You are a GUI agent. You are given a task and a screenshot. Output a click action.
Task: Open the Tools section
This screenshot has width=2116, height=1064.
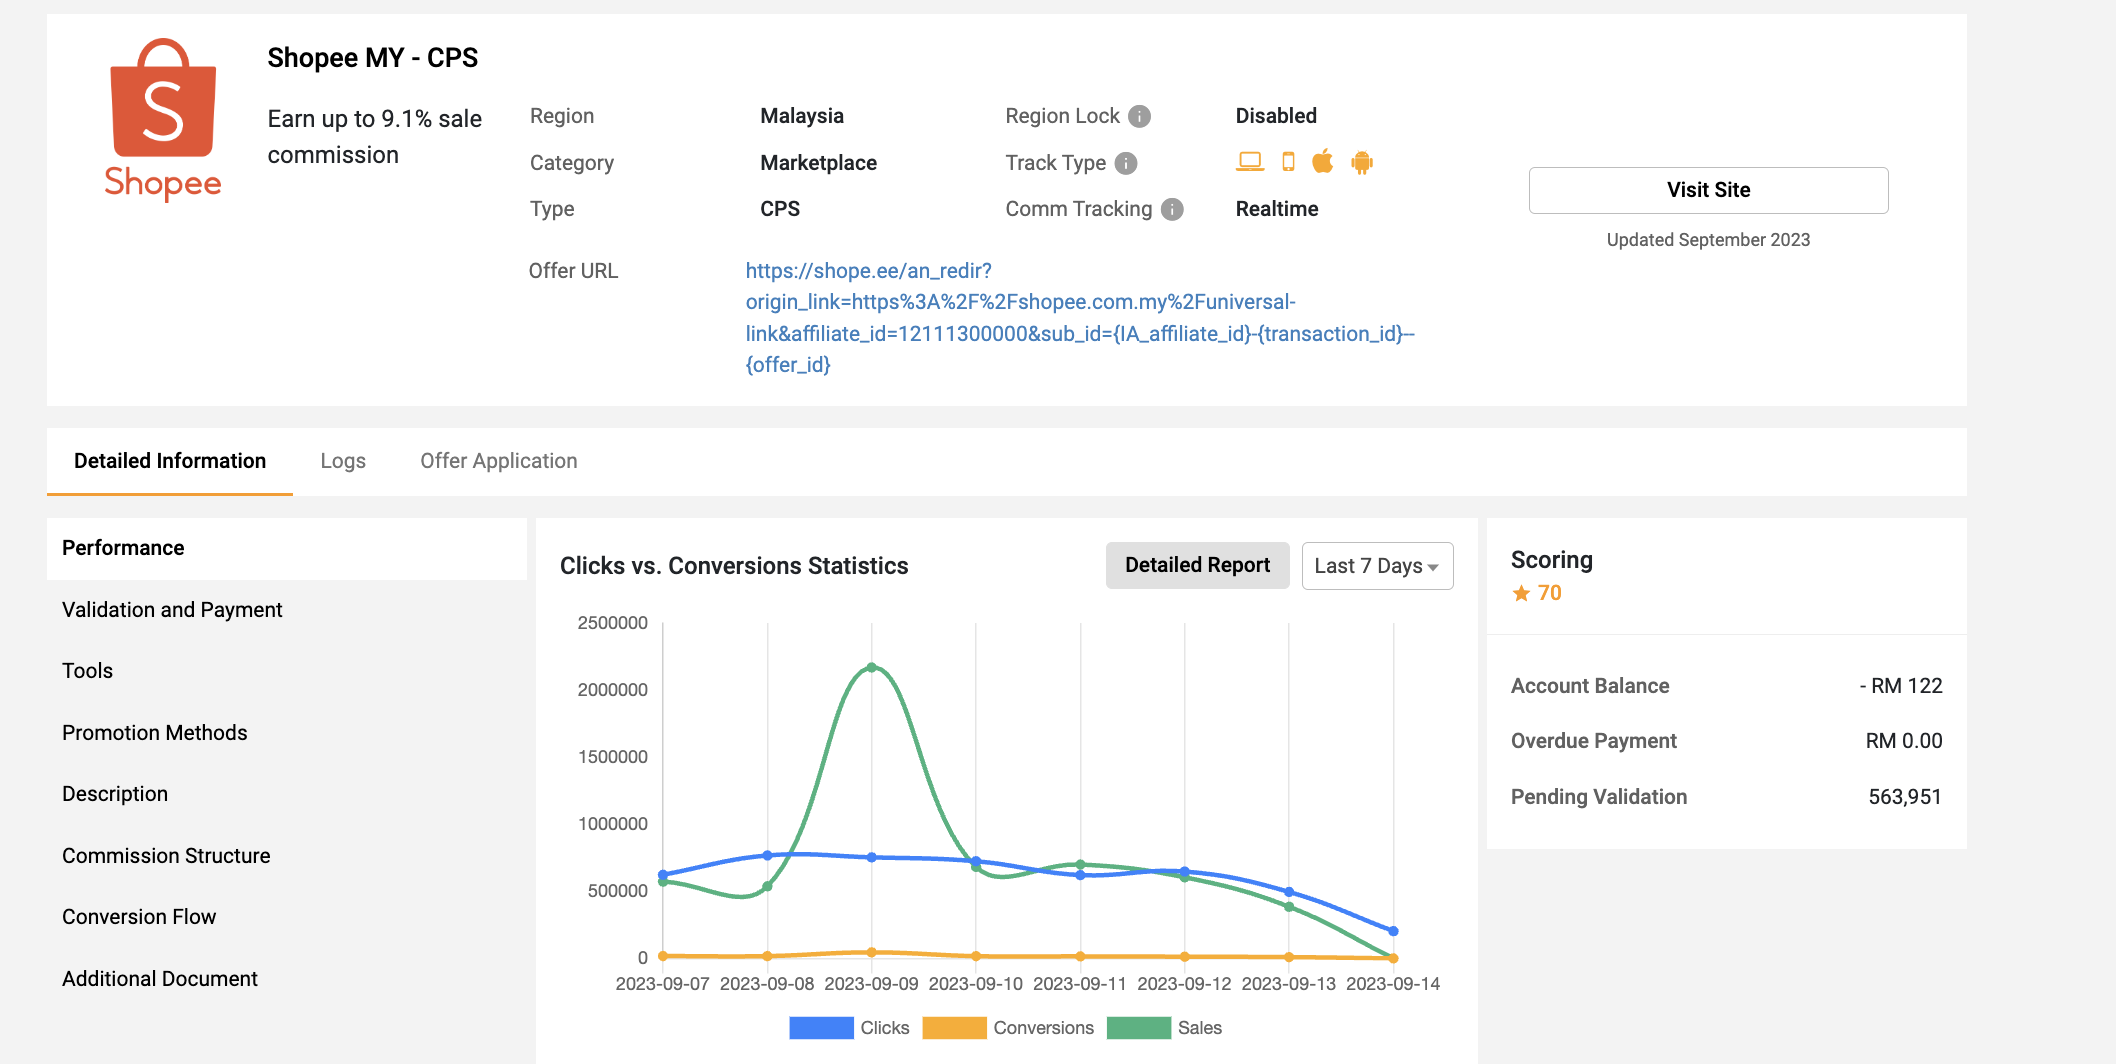[287, 671]
